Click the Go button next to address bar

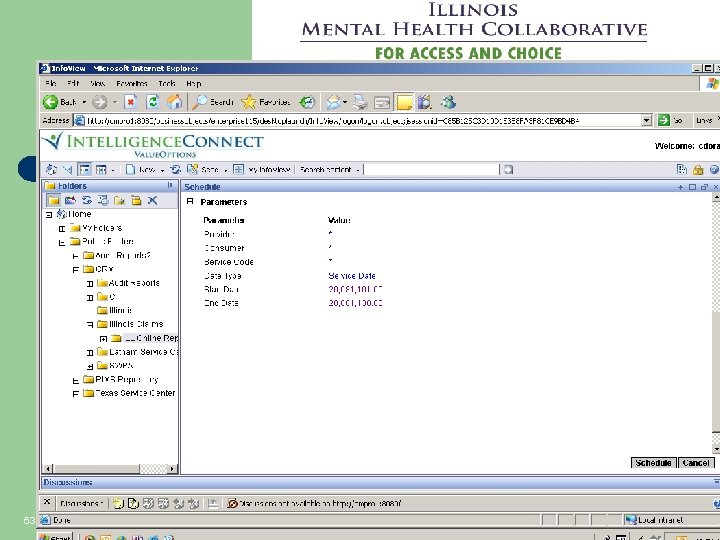coord(669,120)
